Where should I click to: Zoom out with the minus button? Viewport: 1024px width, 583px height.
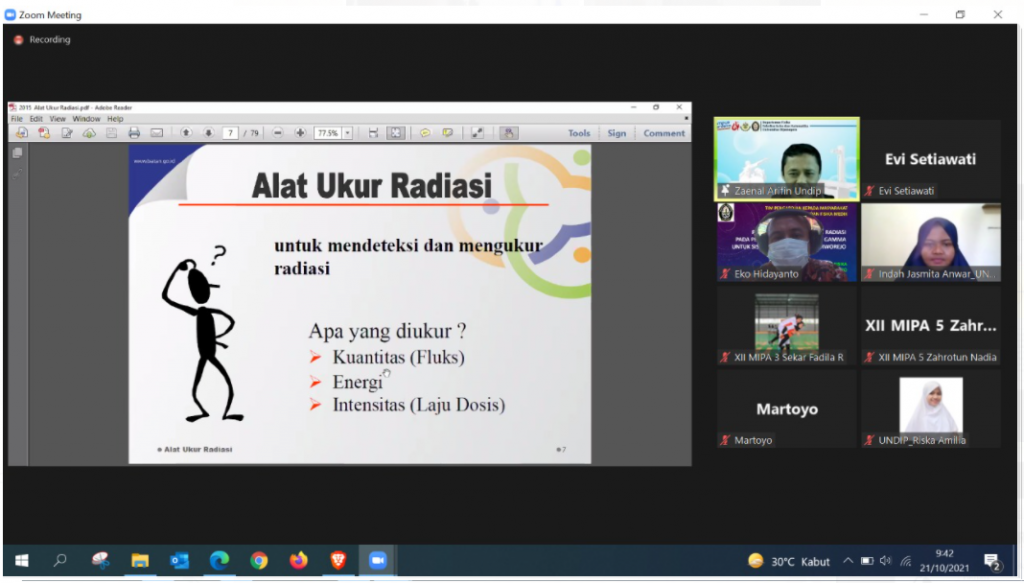click(x=277, y=133)
